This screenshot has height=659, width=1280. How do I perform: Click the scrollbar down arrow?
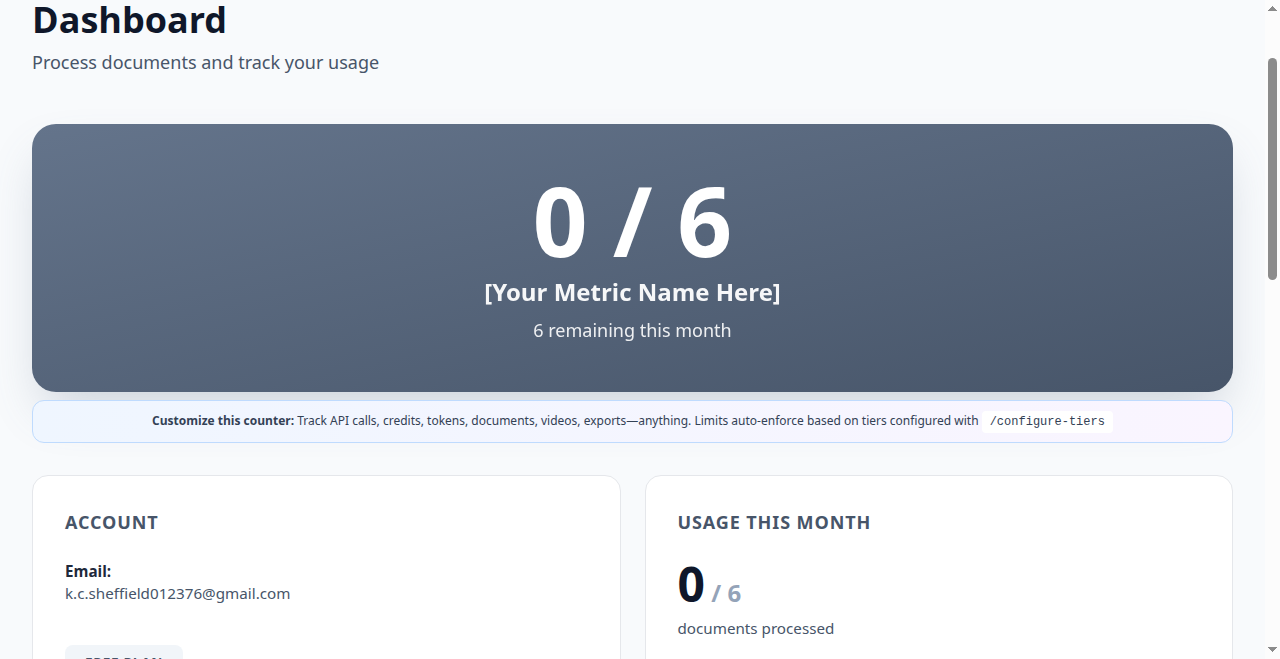(x=1272, y=651)
